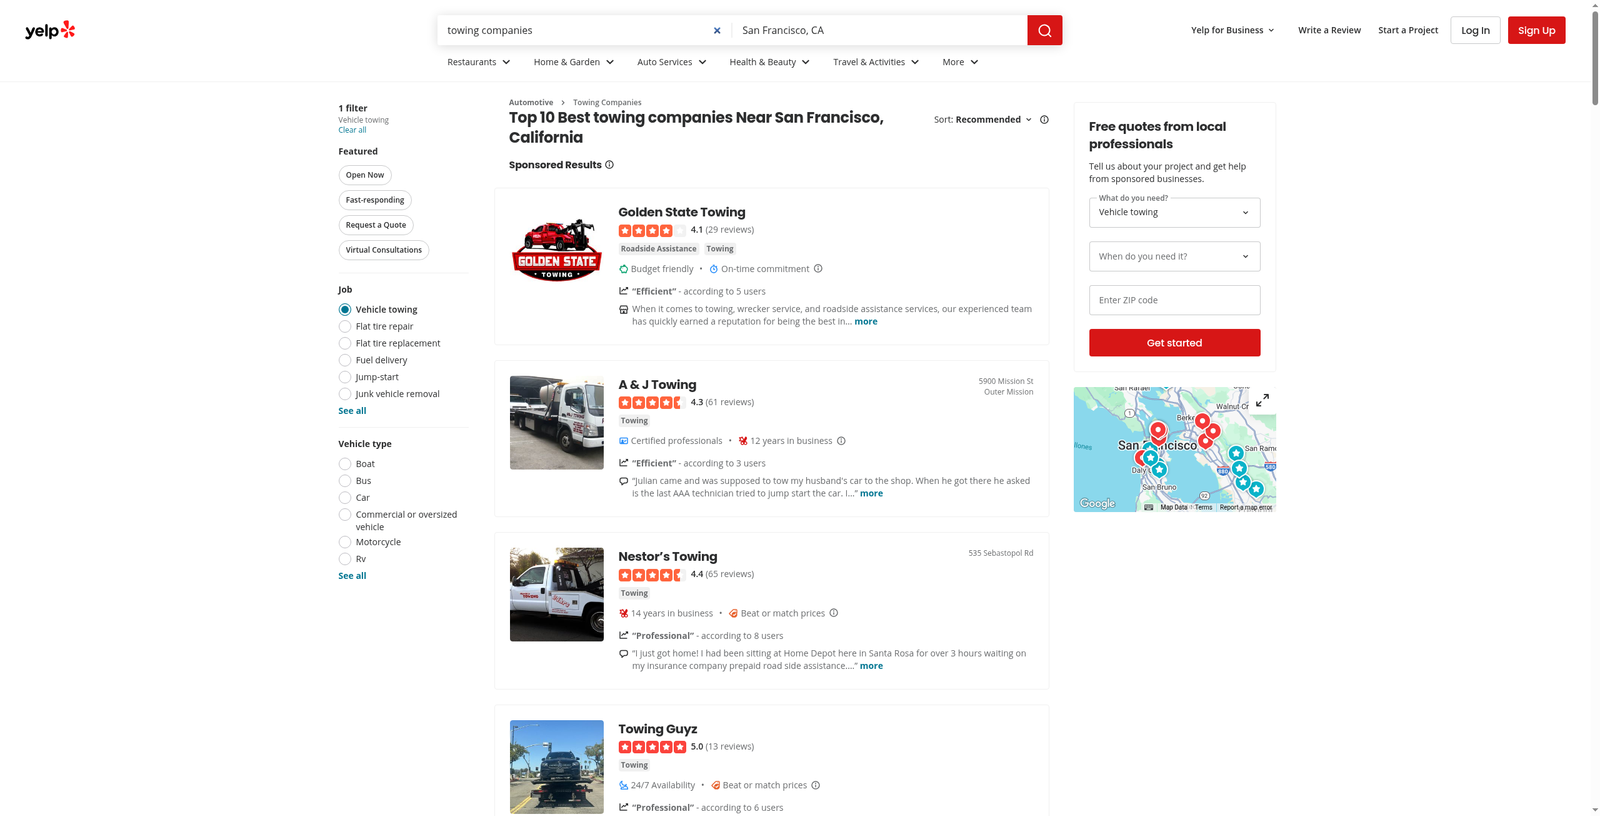Open Towing Guyz photo thumbnail
The width and height of the screenshot is (1600, 816).
click(x=556, y=767)
